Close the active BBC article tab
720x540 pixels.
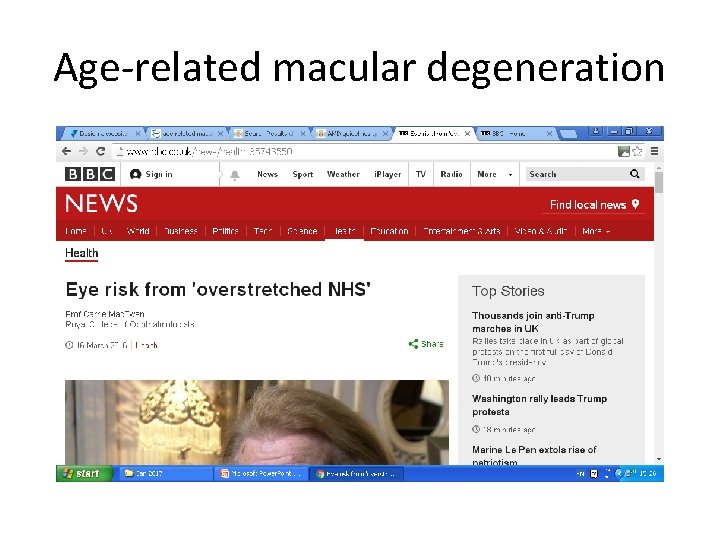pos(467,134)
